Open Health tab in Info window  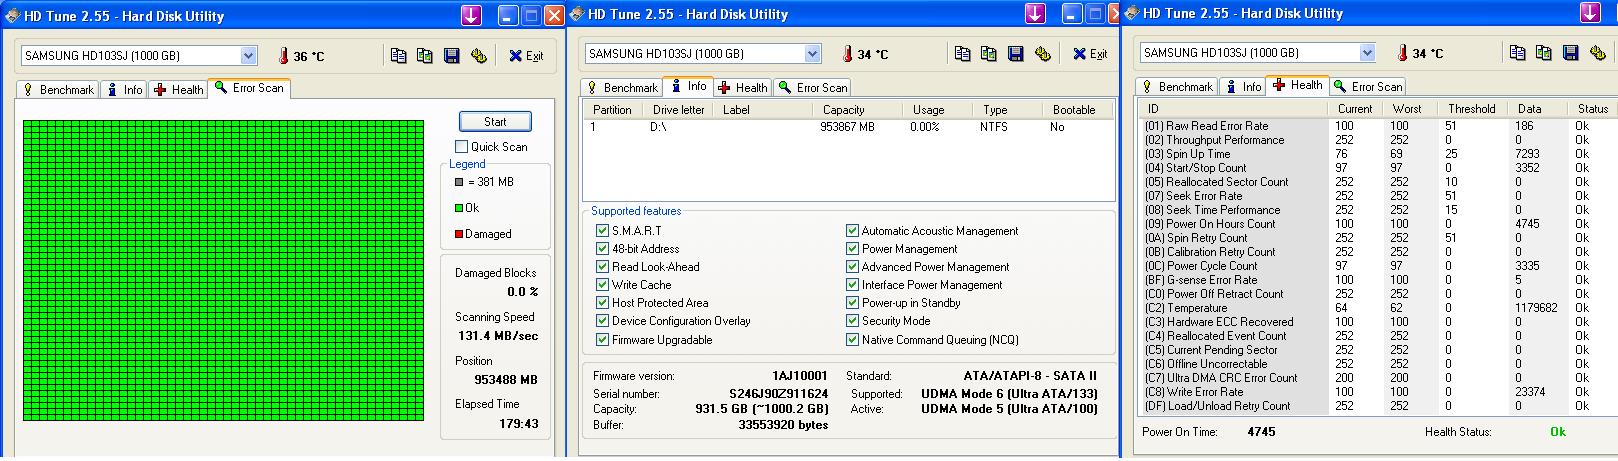point(742,87)
